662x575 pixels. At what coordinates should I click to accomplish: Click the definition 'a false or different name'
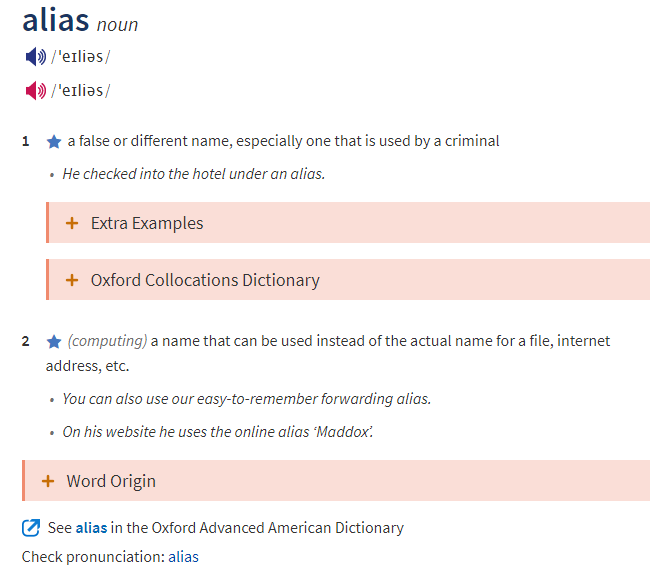point(283,141)
